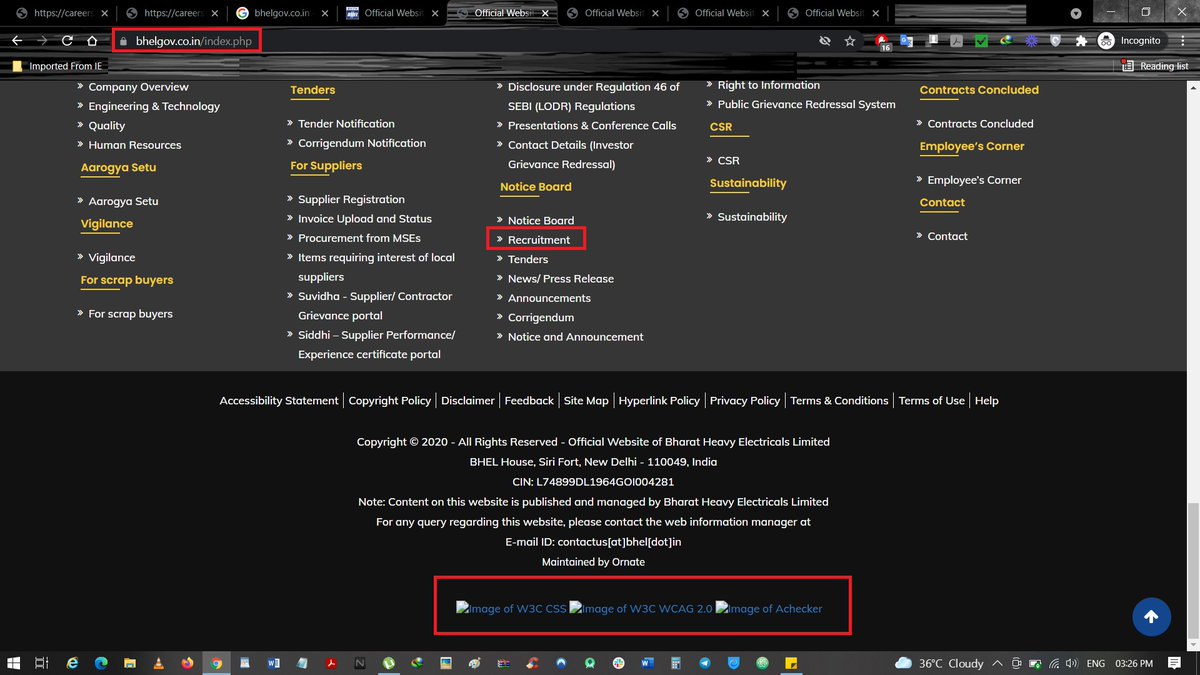1200x675 pixels.
Task: Click the Incognito profile badge
Action: pyautogui.click(x=1130, y=41)
